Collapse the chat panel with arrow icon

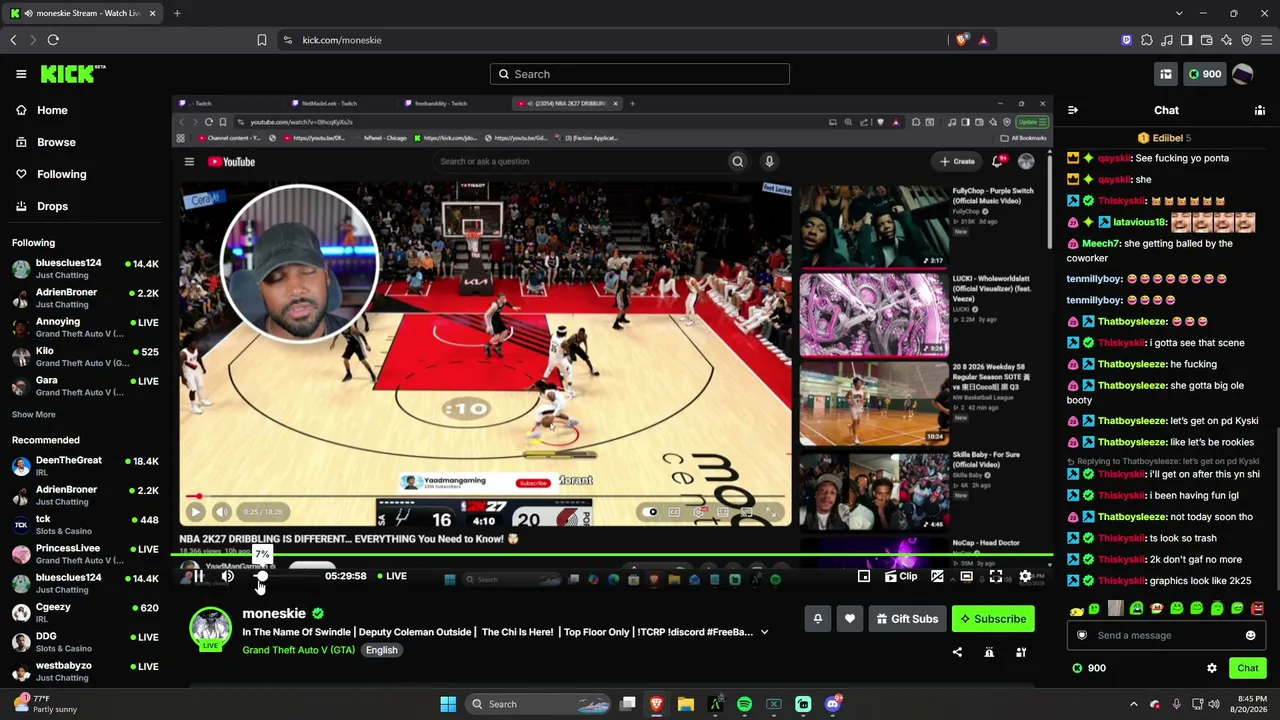(1073, 110)
